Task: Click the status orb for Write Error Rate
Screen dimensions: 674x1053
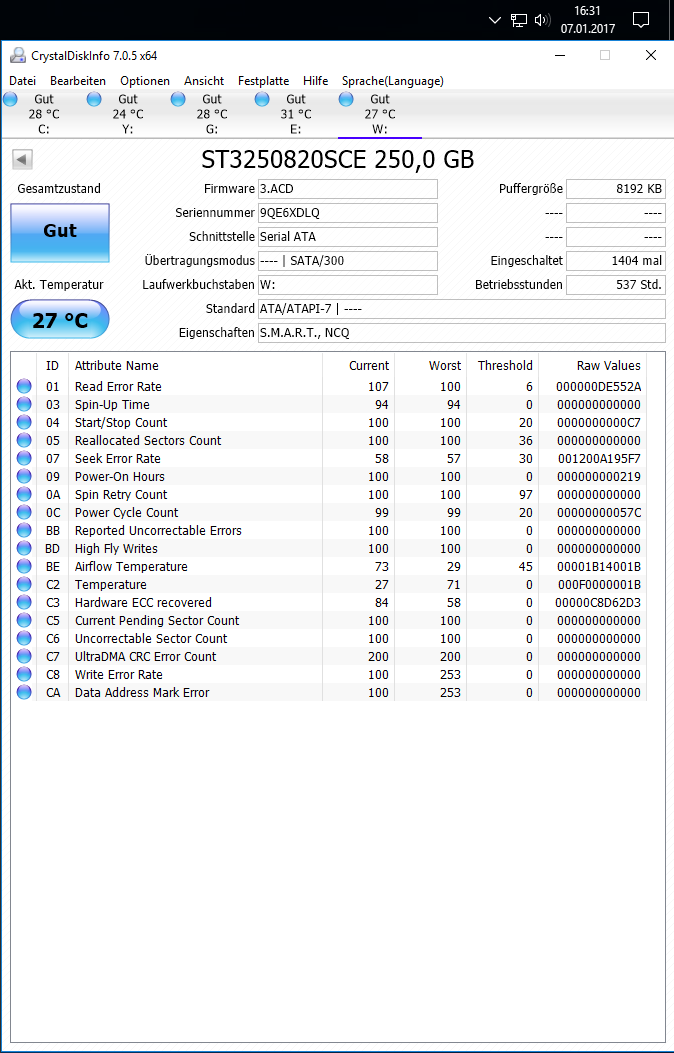Action: pos(24,674)
